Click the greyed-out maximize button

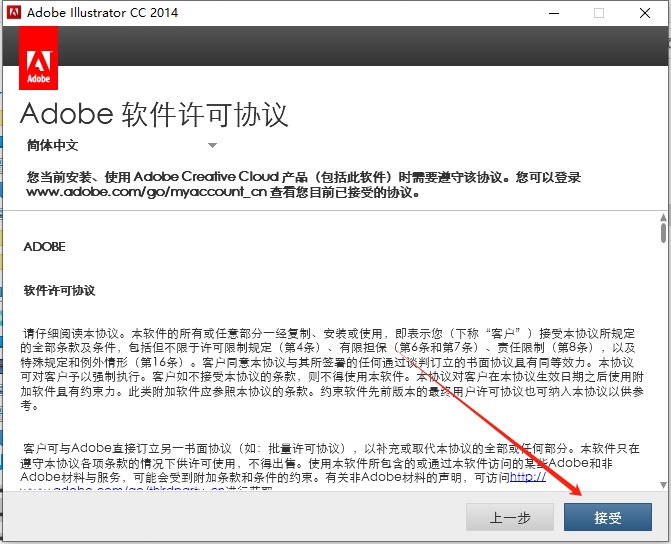coord(598,13)
